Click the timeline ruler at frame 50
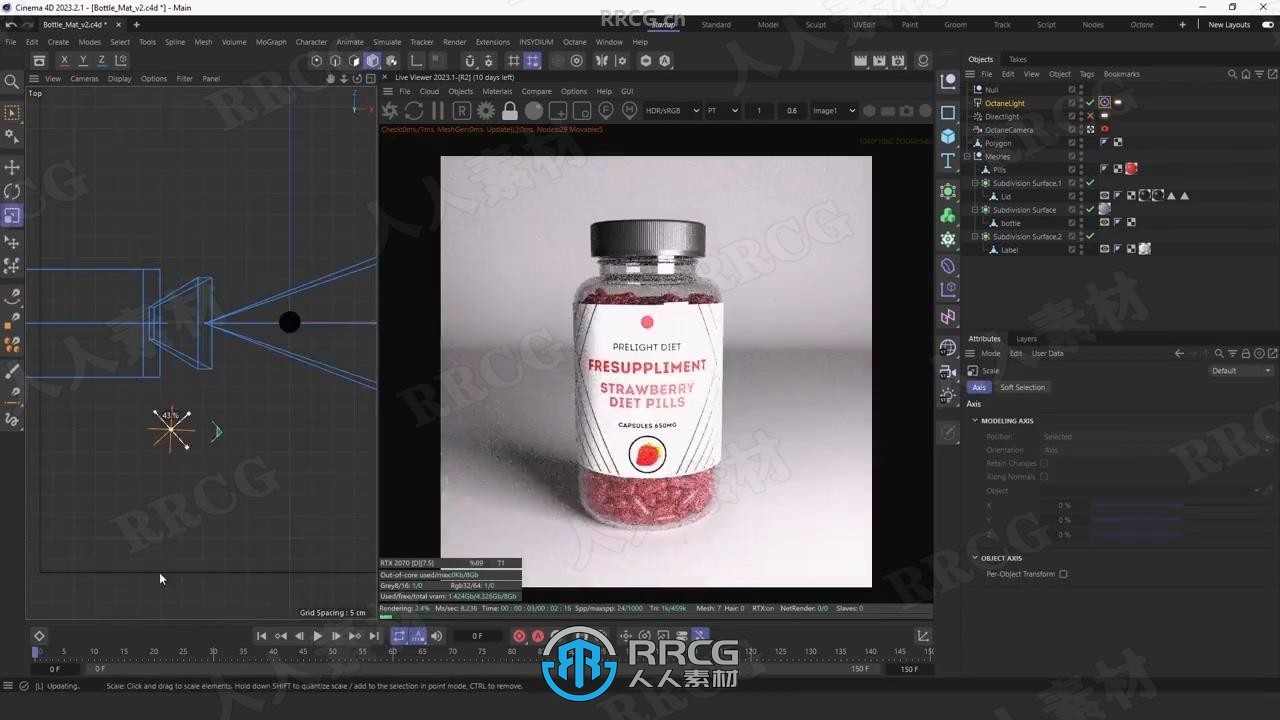Screen dimensions: 1280x720 [333, 652]
